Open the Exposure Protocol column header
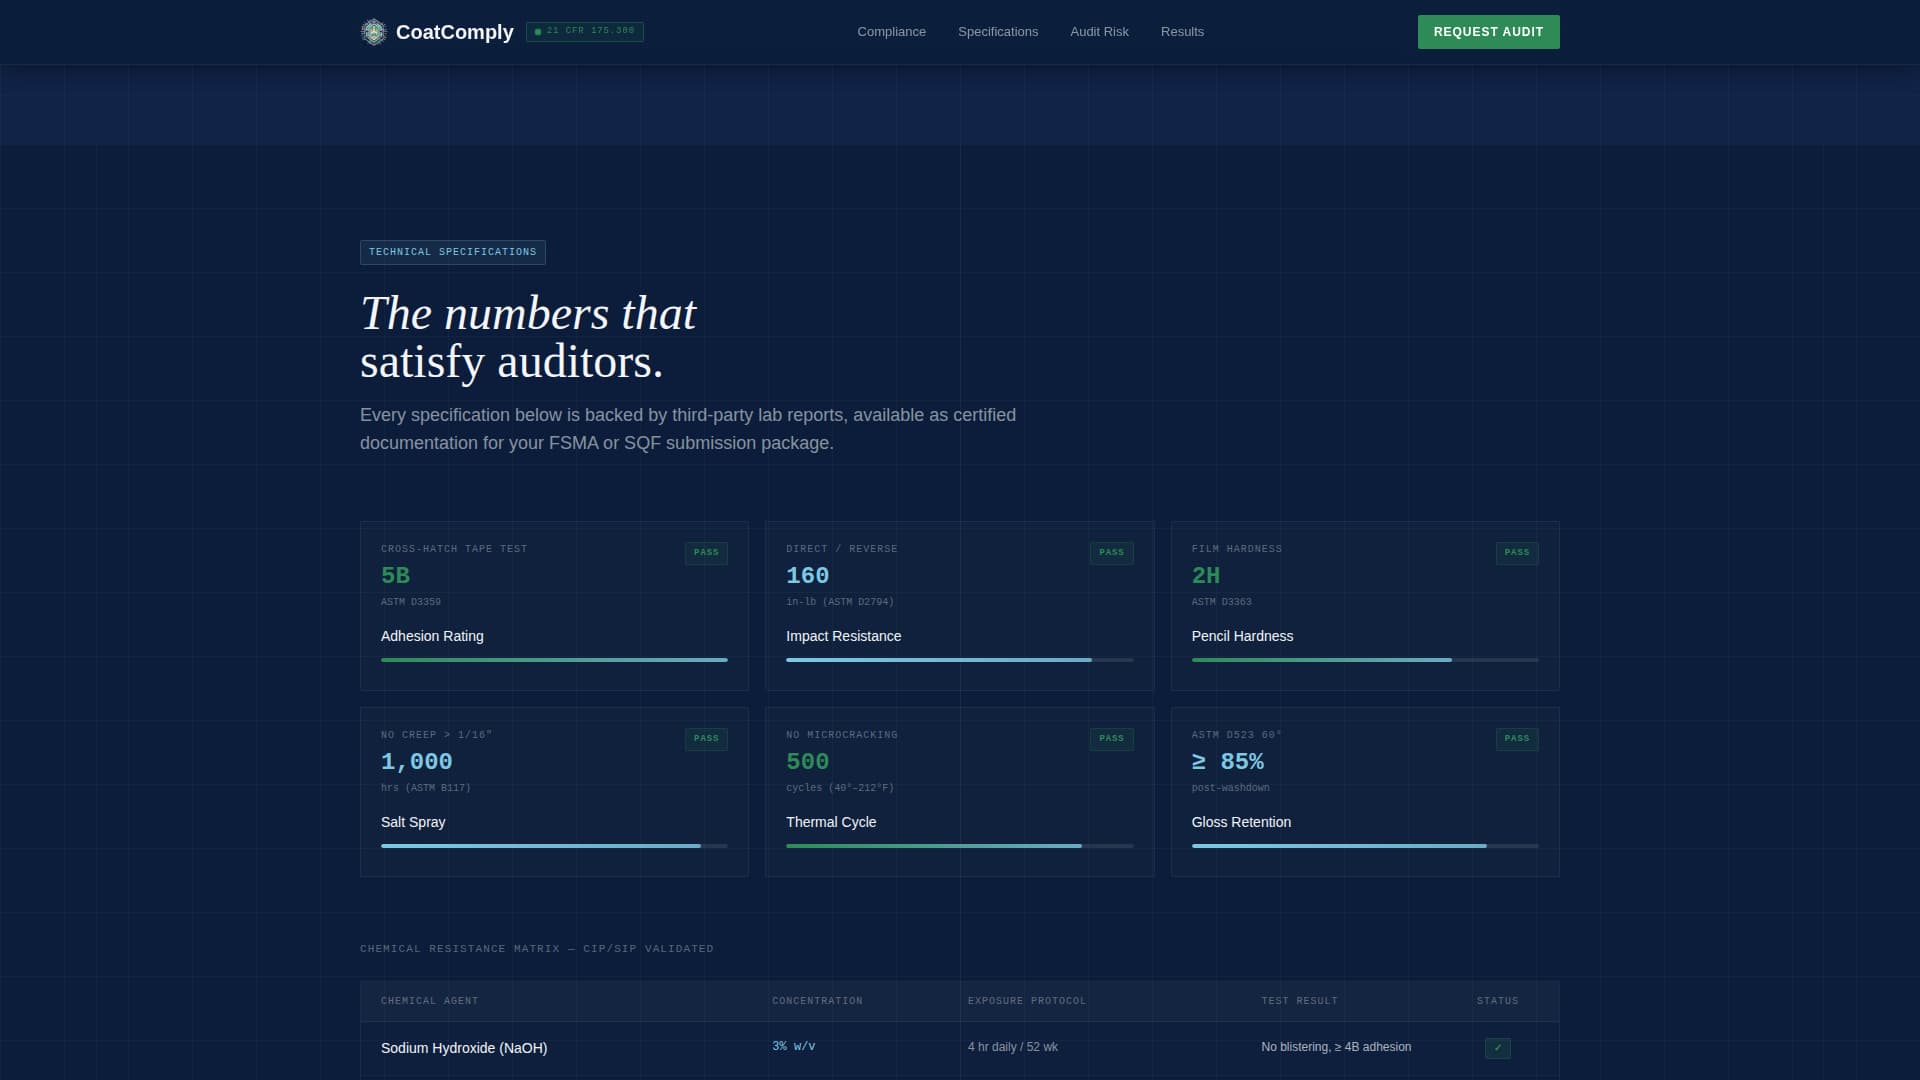 point(1026,1000)
